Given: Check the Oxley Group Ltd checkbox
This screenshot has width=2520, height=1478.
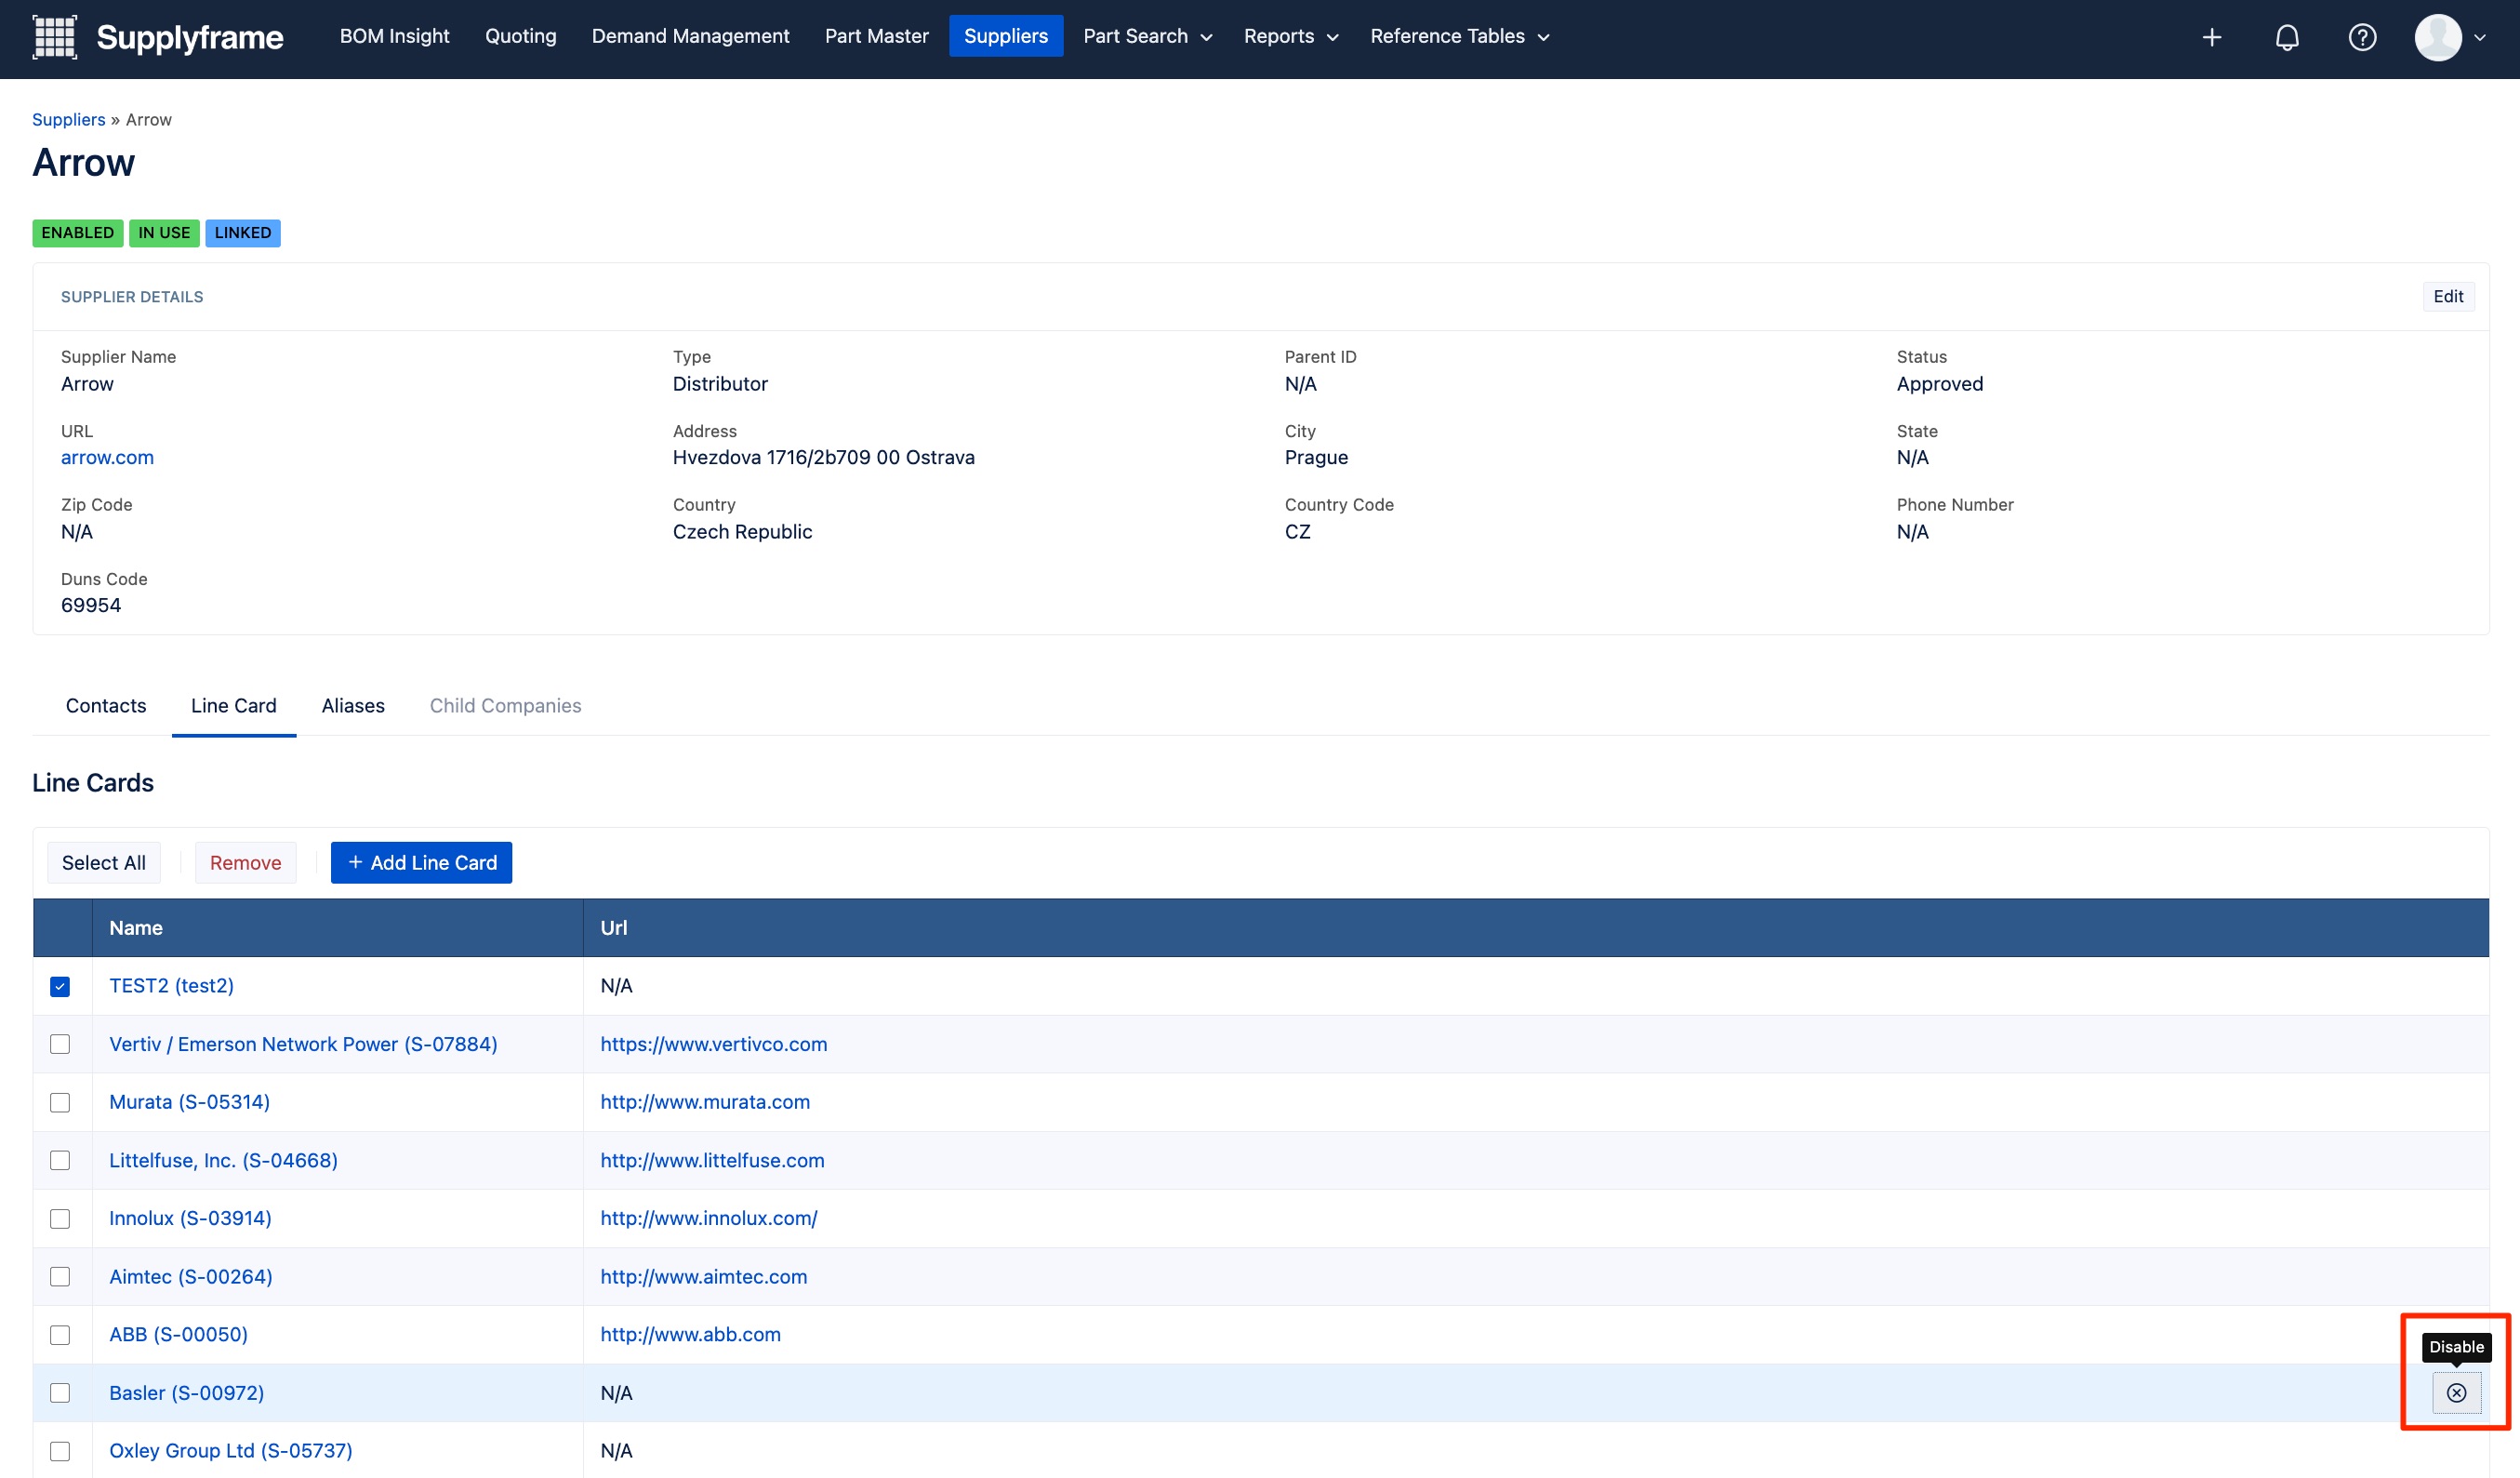Looking at the screenshot, I should click(x=60, y=1450).
